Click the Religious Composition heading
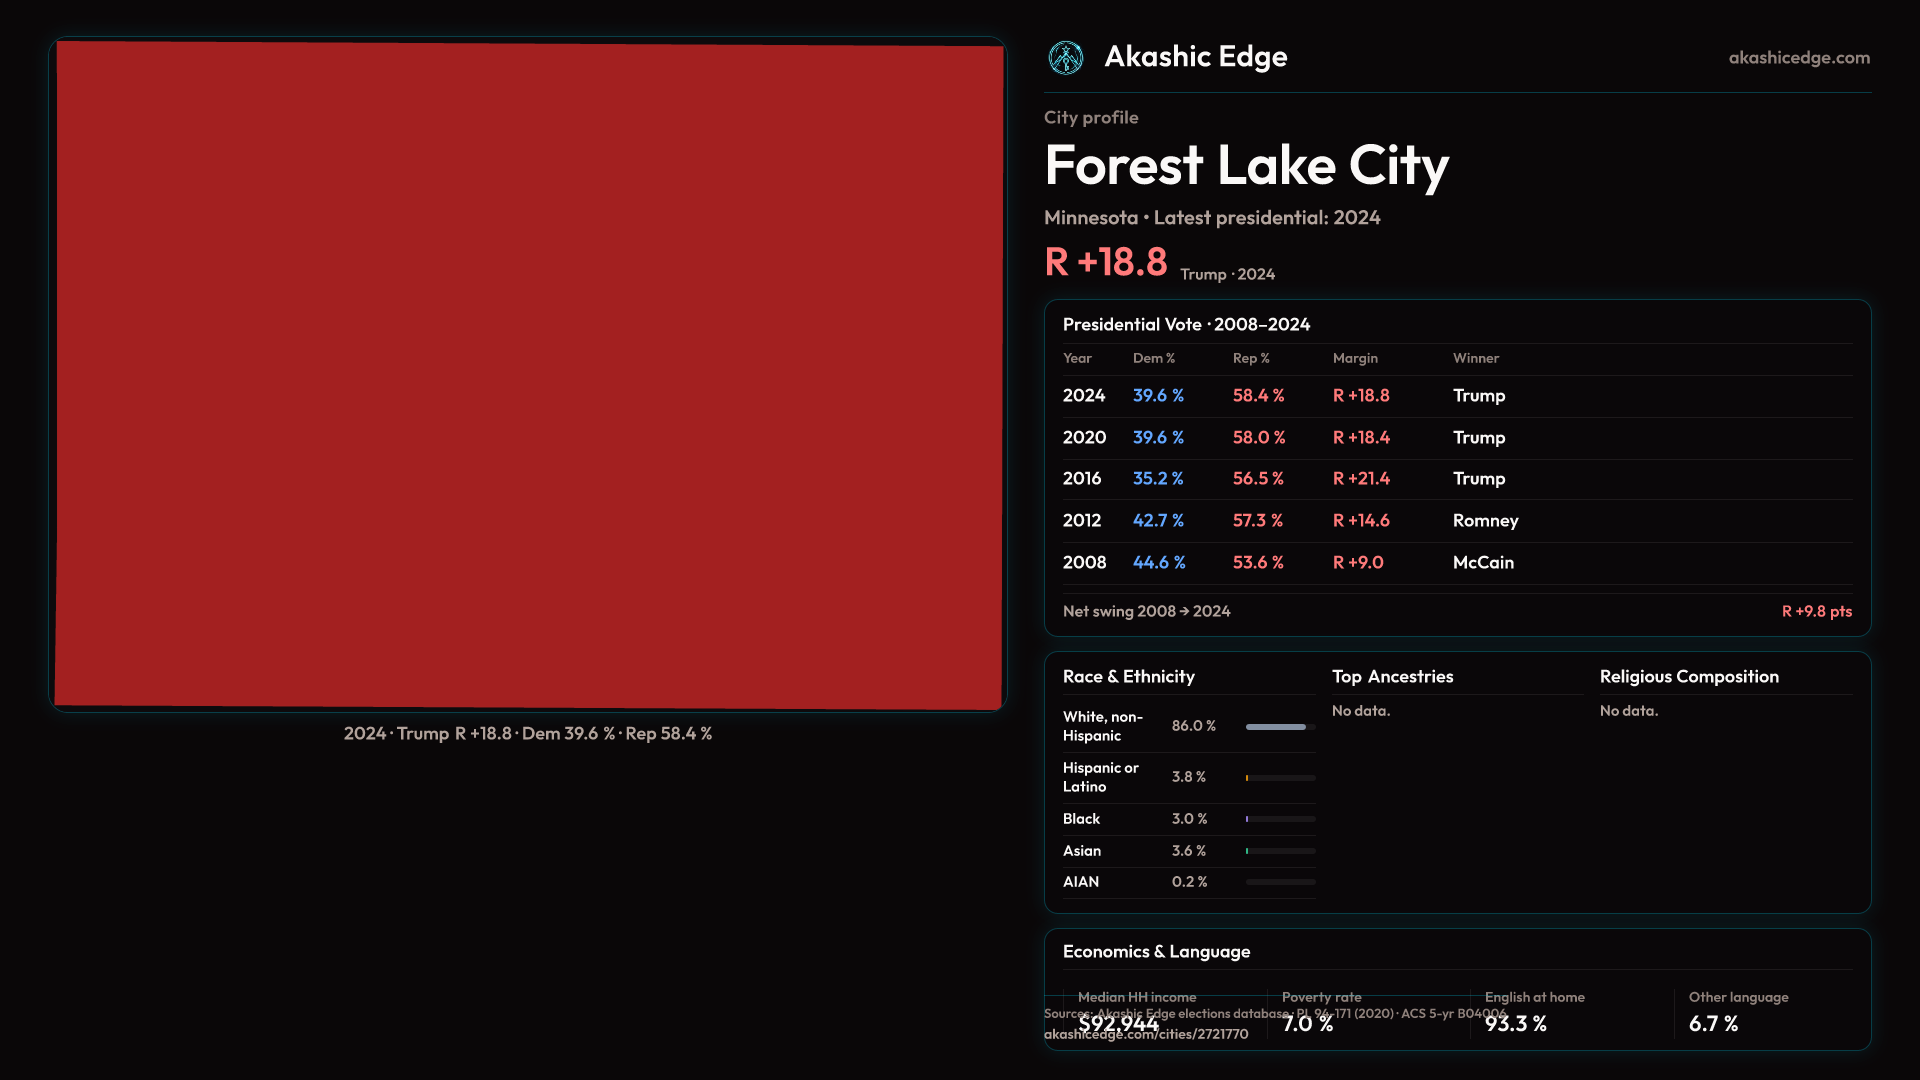This screenshot has height=1080, width=1920. click(1688, 677)
